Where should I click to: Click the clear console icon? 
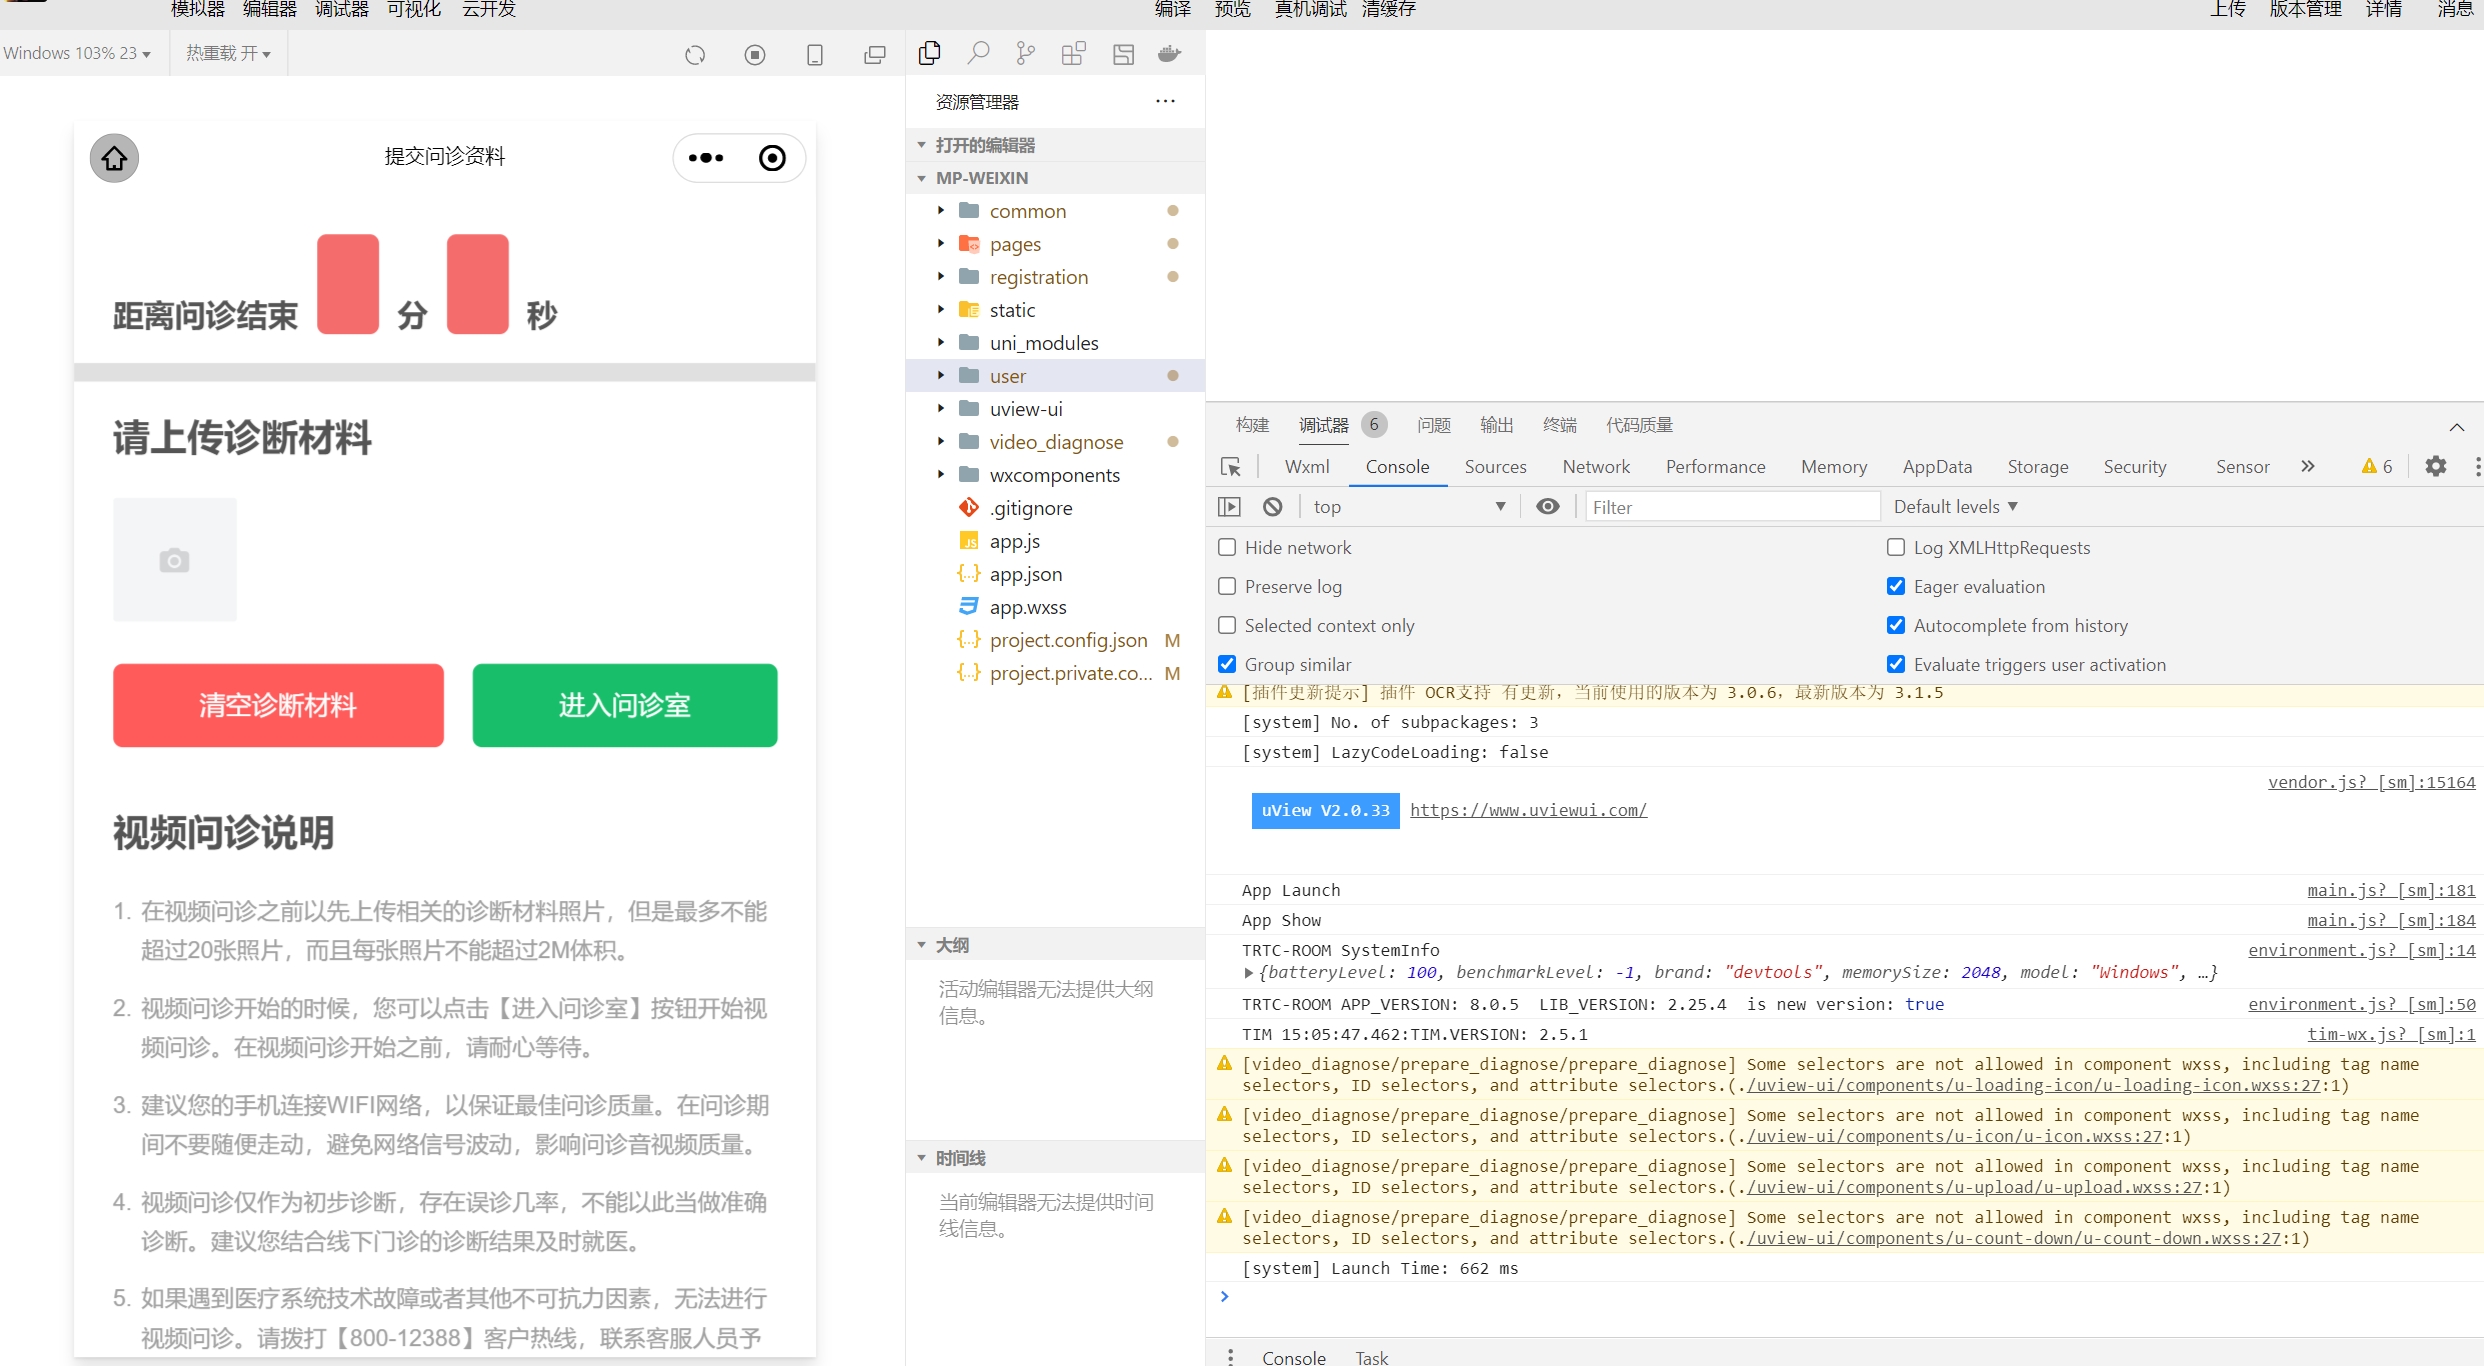(x=1272, y=507)
